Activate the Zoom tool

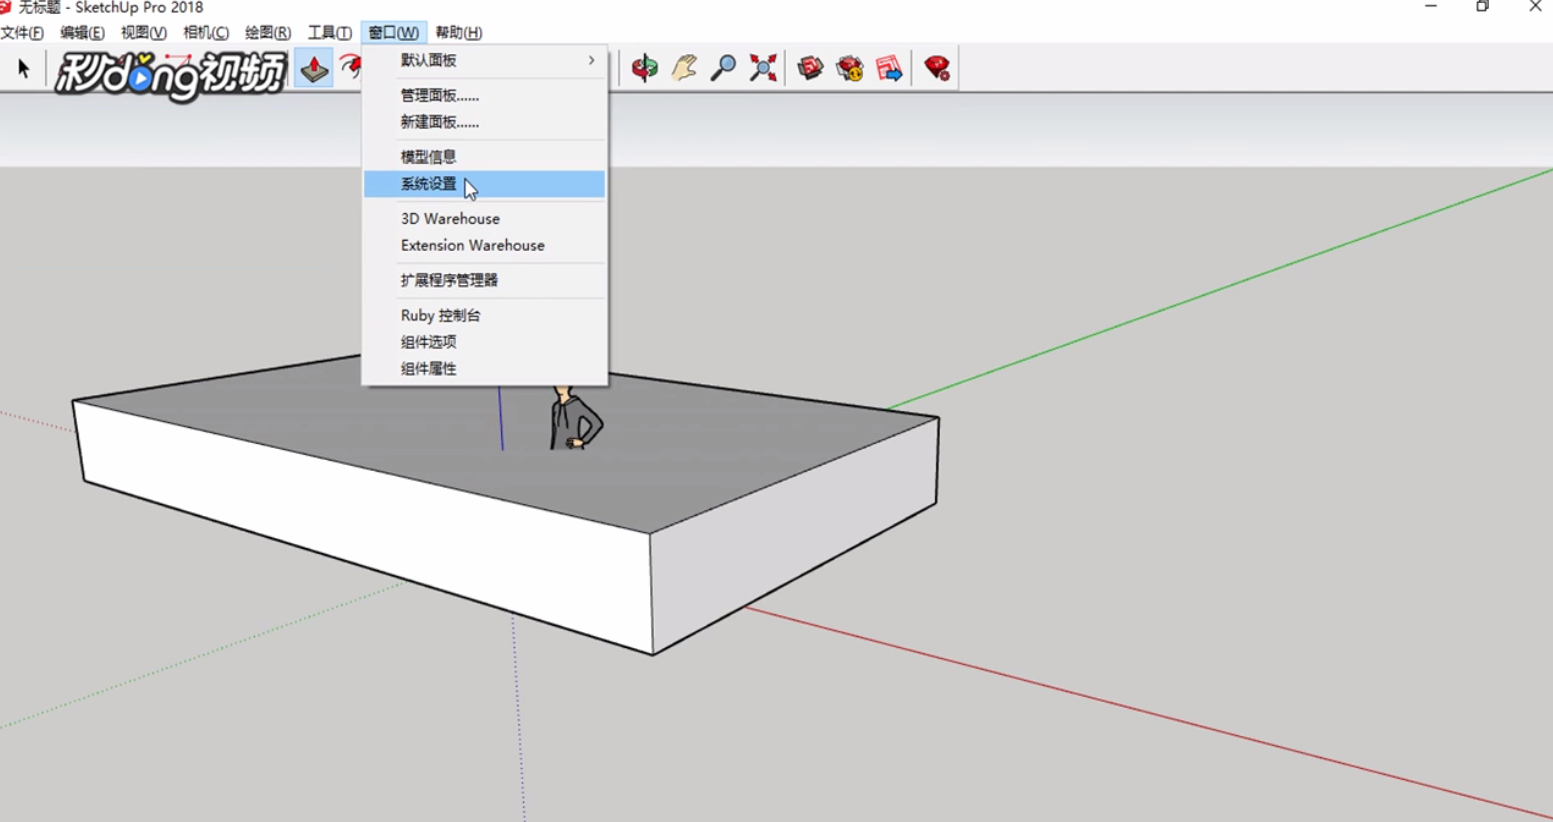(x=723, y=68)
